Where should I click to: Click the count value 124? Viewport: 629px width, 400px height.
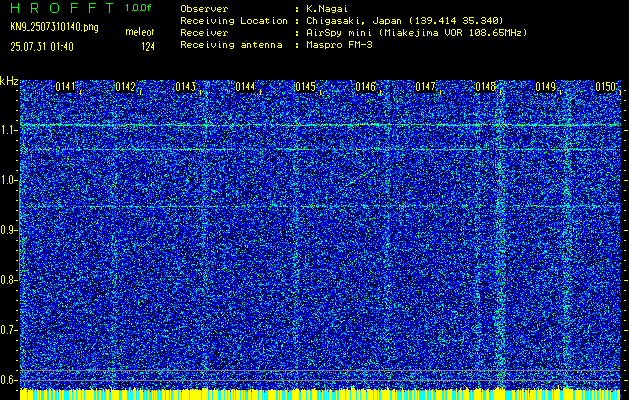tap(148, 47)
